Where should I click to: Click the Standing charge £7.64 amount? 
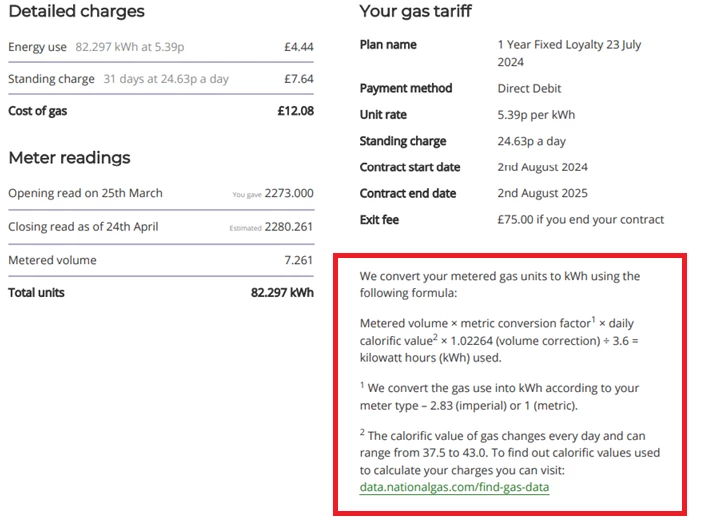point(299,79)
